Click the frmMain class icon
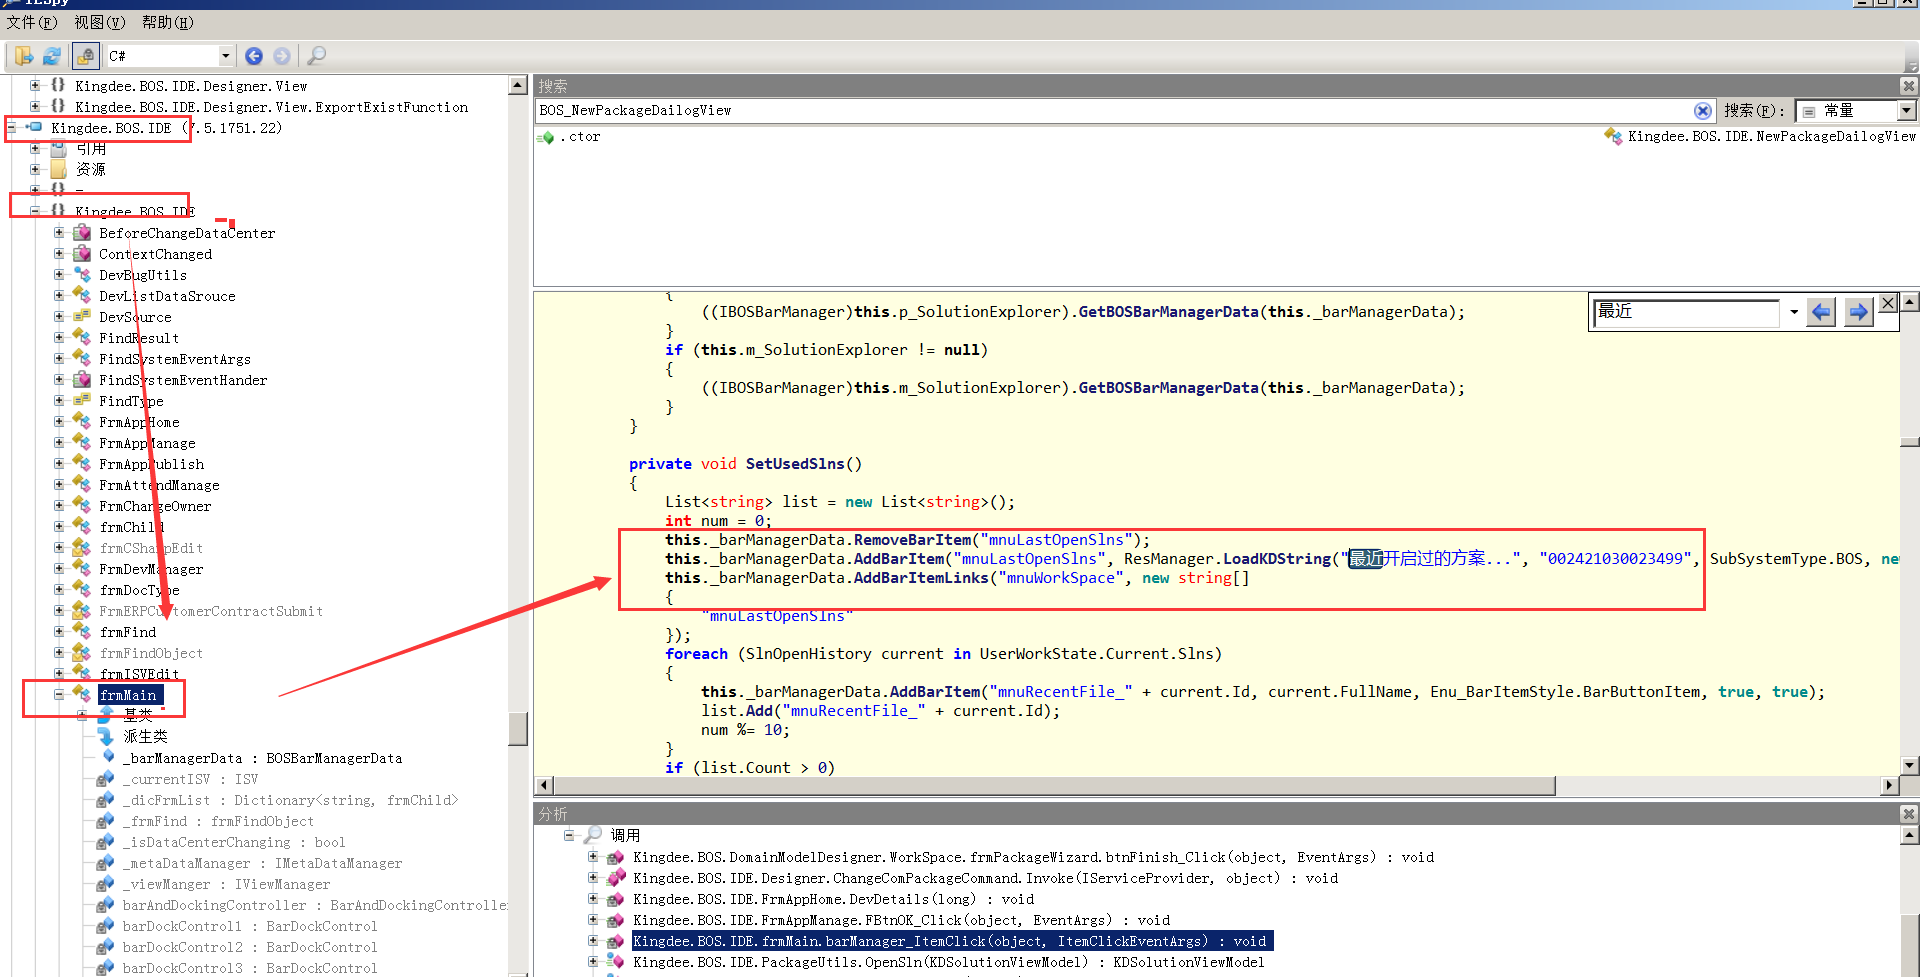 pyautogui.click(x=82, y=694)
